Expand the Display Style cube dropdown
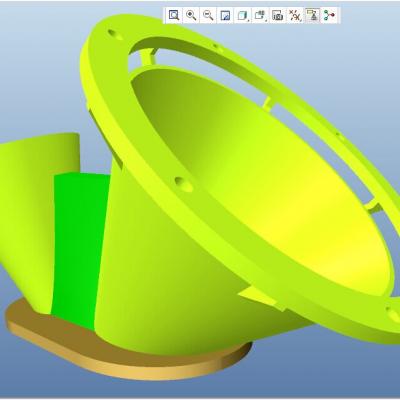400x400 pixels. [x=243, y=15]
